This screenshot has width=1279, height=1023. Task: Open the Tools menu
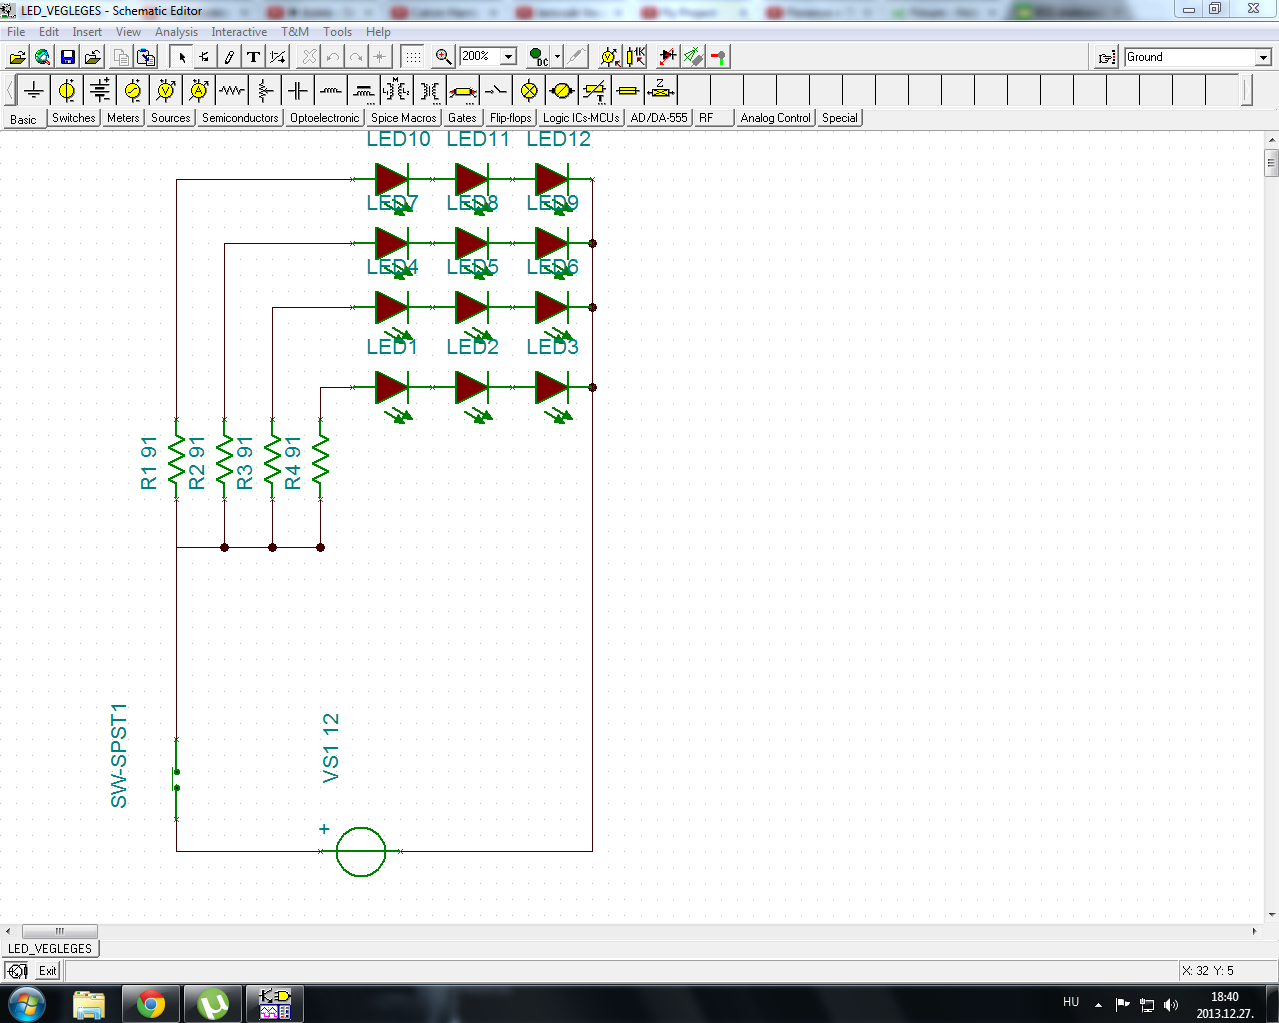coord(337,32)
